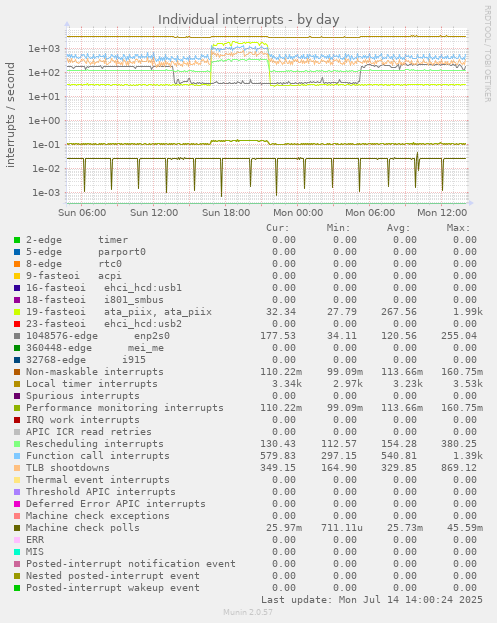
Task: Select the Rescheduling interrupts legend label
Action: 95,444
